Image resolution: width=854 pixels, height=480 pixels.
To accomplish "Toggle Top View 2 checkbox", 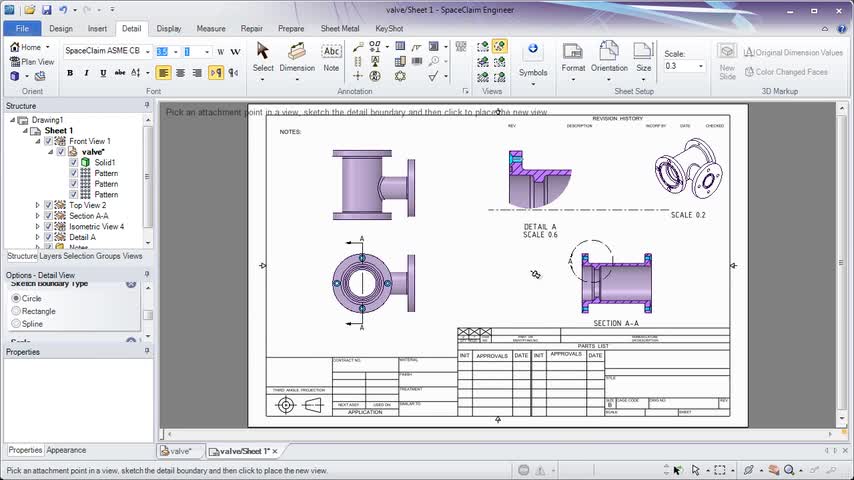I will click(x=48, y=205).
